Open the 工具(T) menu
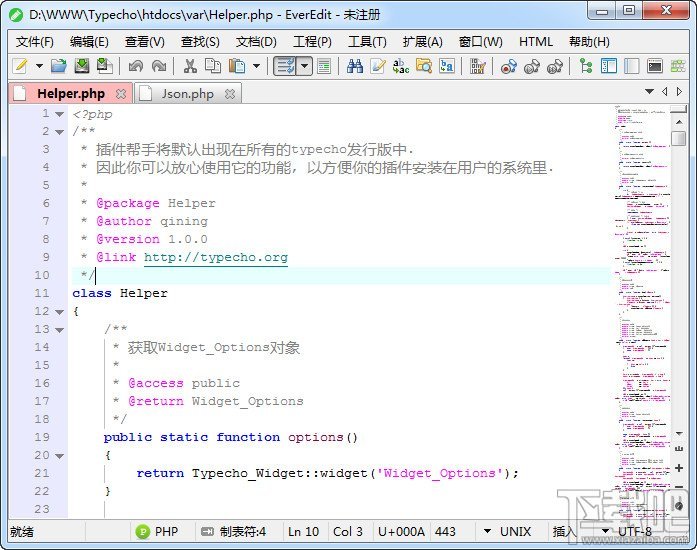The image size is (697, 550). 367,42
